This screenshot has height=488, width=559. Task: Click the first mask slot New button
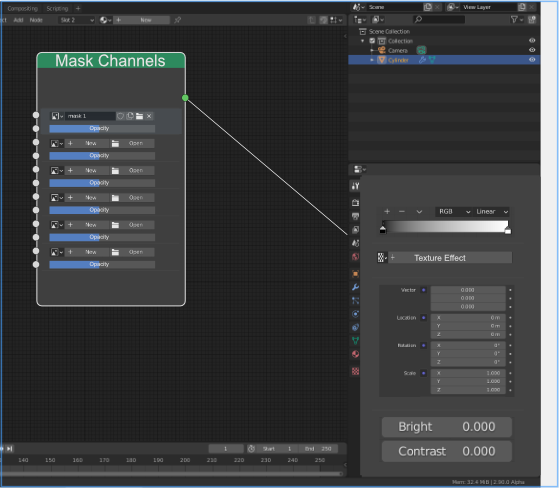(87, 143)
